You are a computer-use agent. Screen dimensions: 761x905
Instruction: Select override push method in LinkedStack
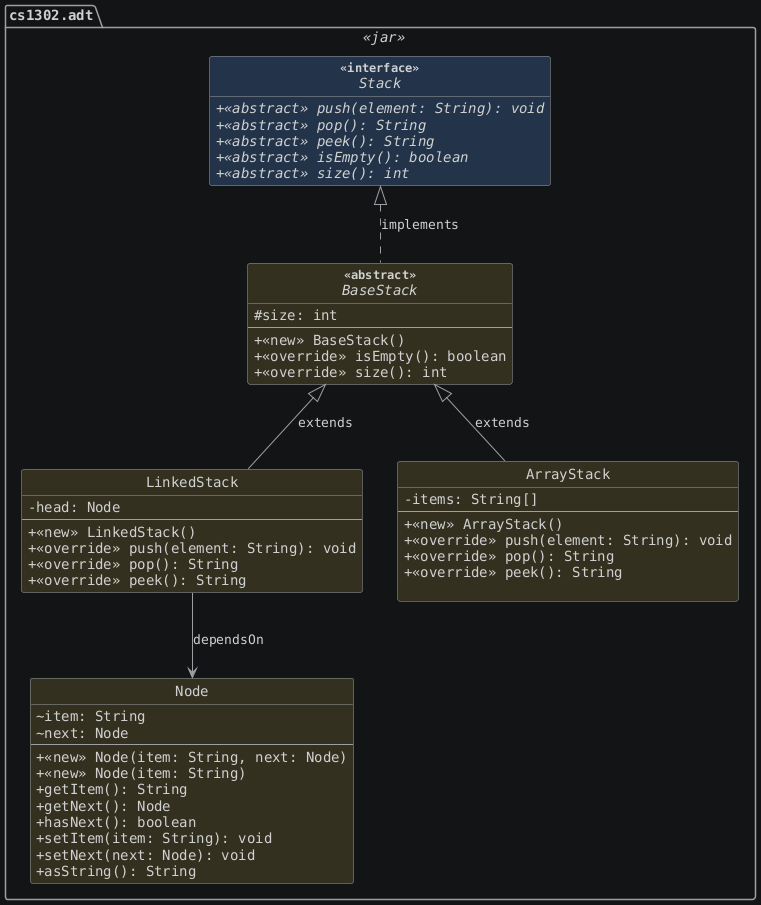coord(192,548)
